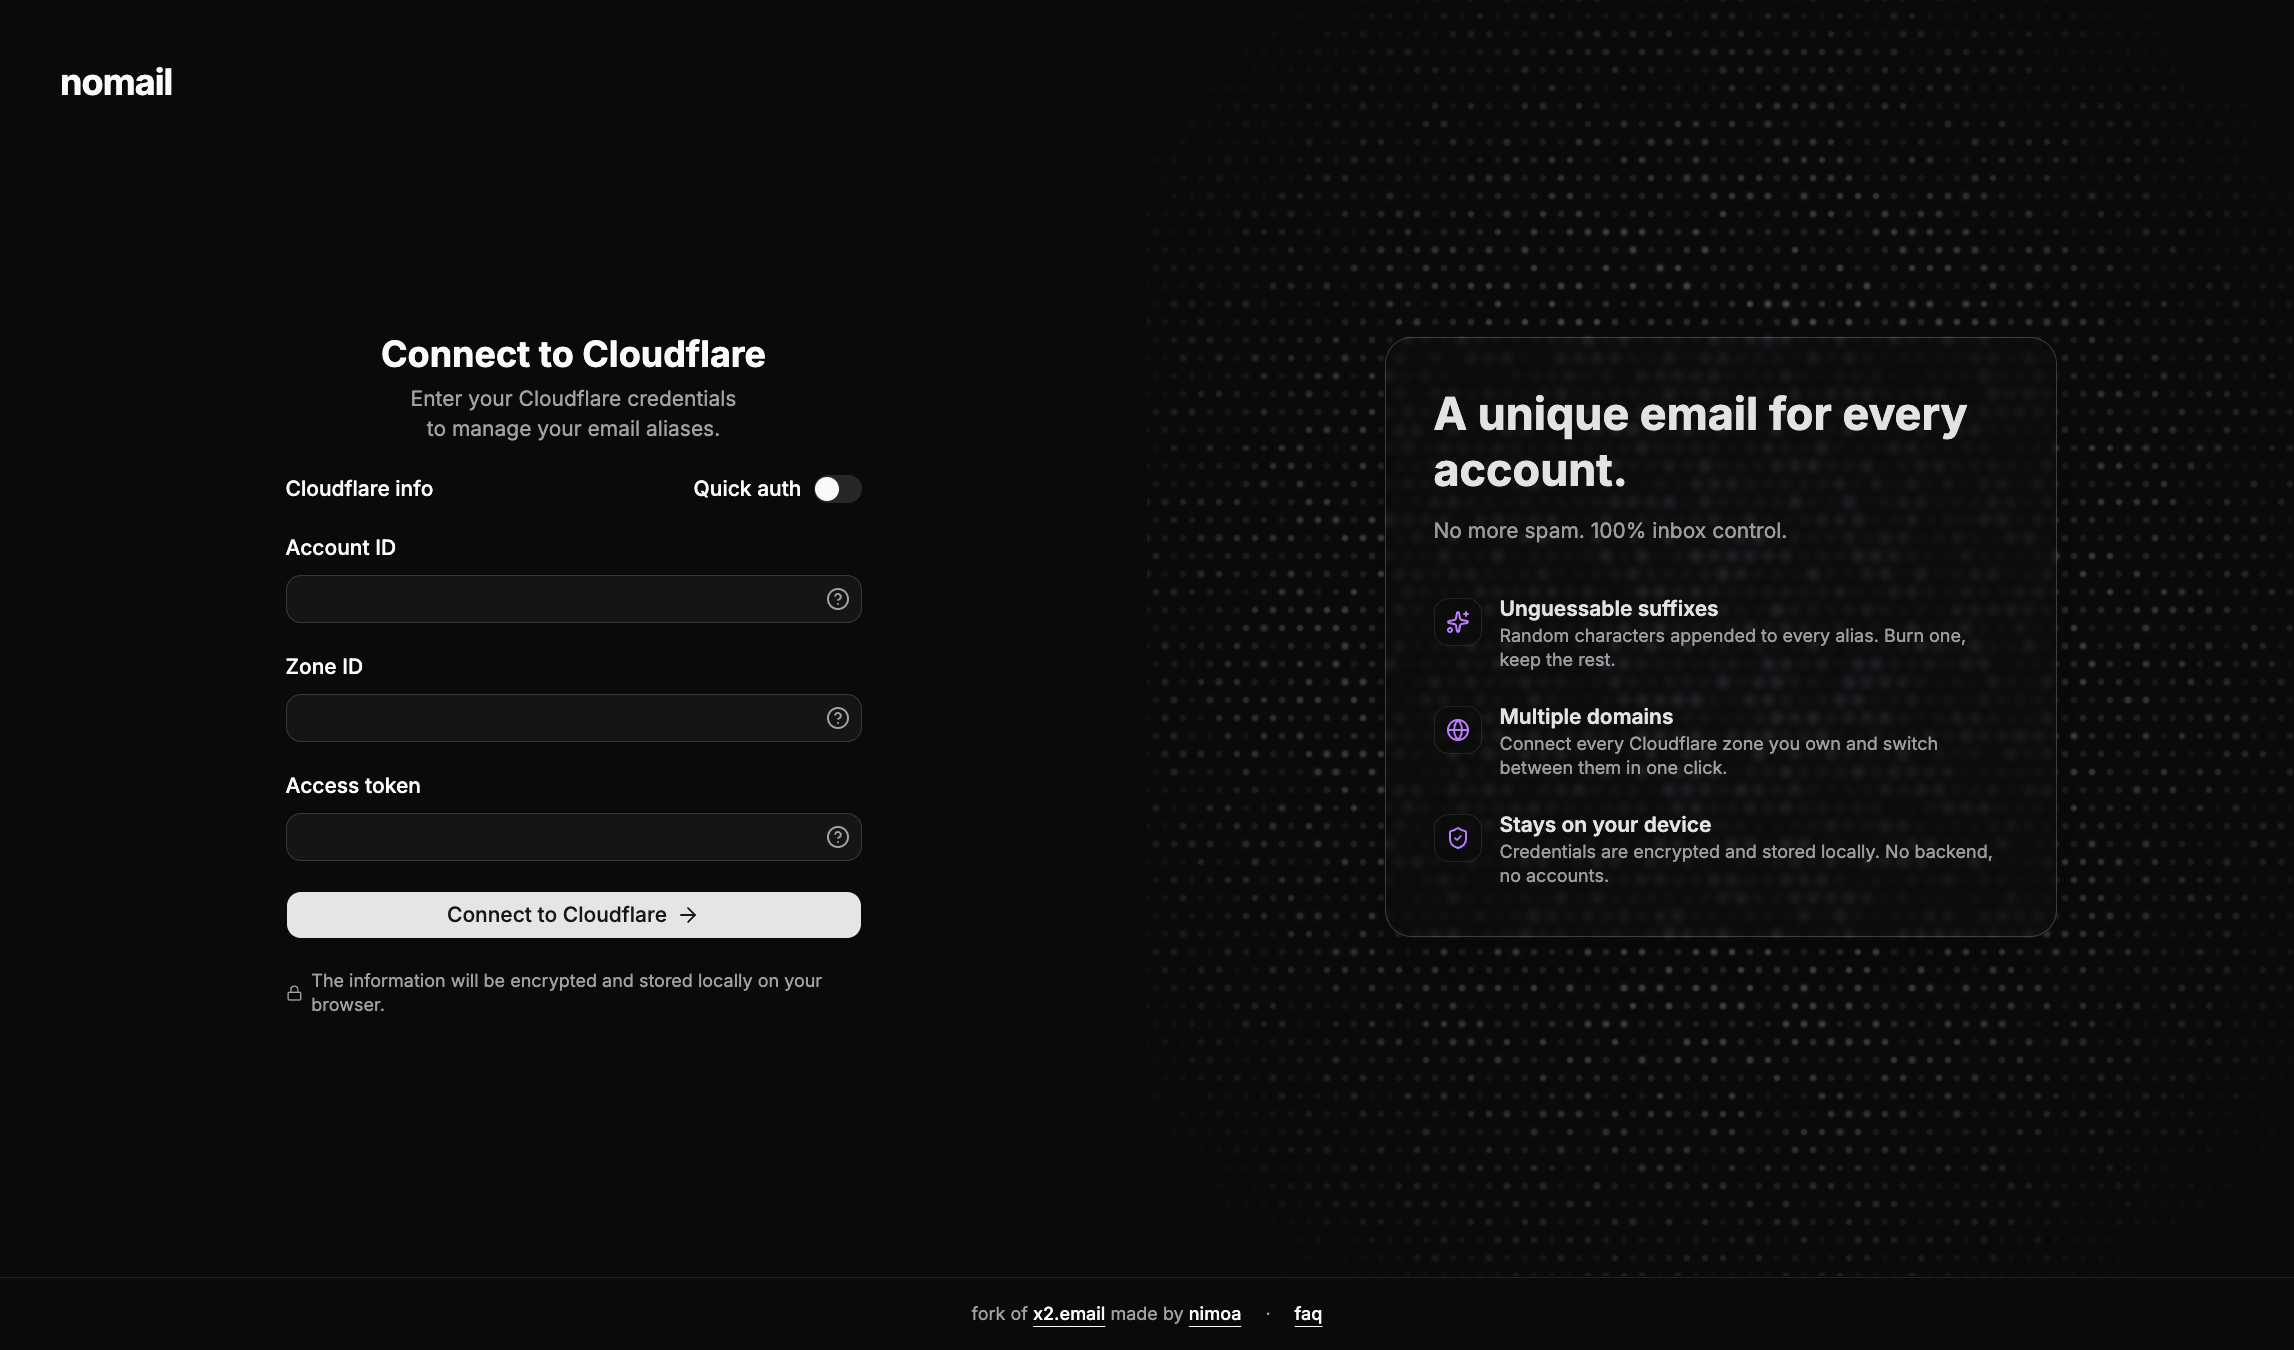Click the Stays on your device shield icon
Viewport: 2294px width, 1350px height.
[1457, 838]
